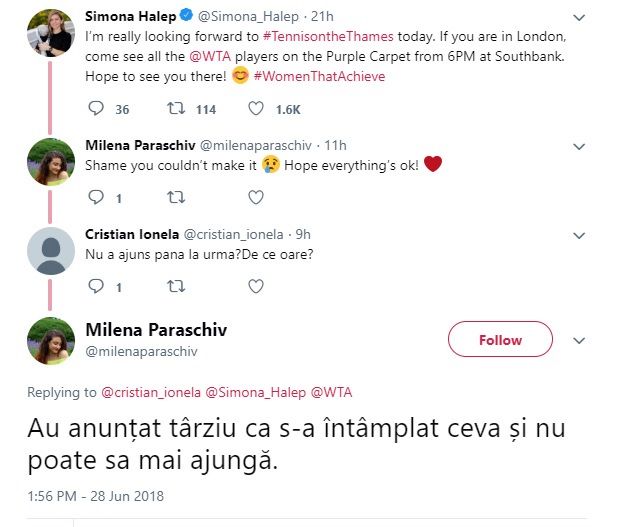Retweet Simona Halep's tweet
631x527 pixels.
click(x=178, y=108)
